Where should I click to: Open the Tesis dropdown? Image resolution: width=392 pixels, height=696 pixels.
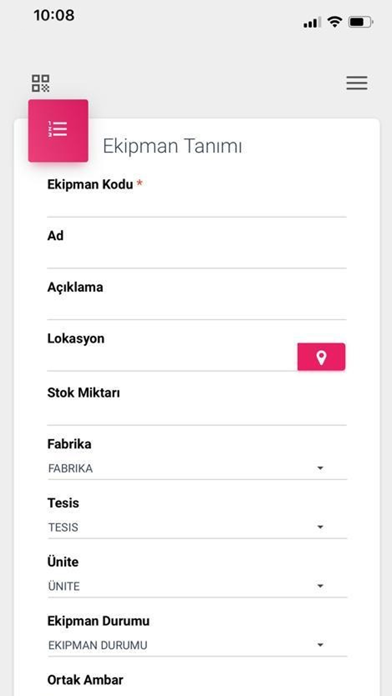pyautogui.click(x=197, y=528)
